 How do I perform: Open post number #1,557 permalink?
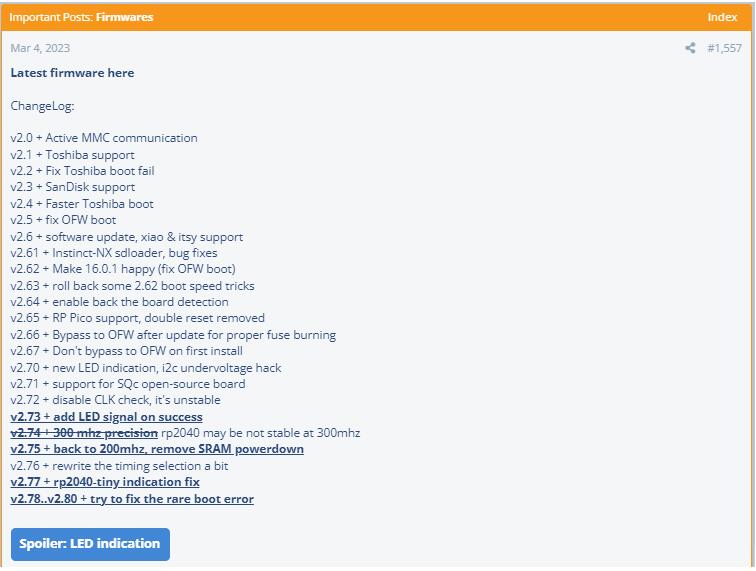click(x=724, y=48)
